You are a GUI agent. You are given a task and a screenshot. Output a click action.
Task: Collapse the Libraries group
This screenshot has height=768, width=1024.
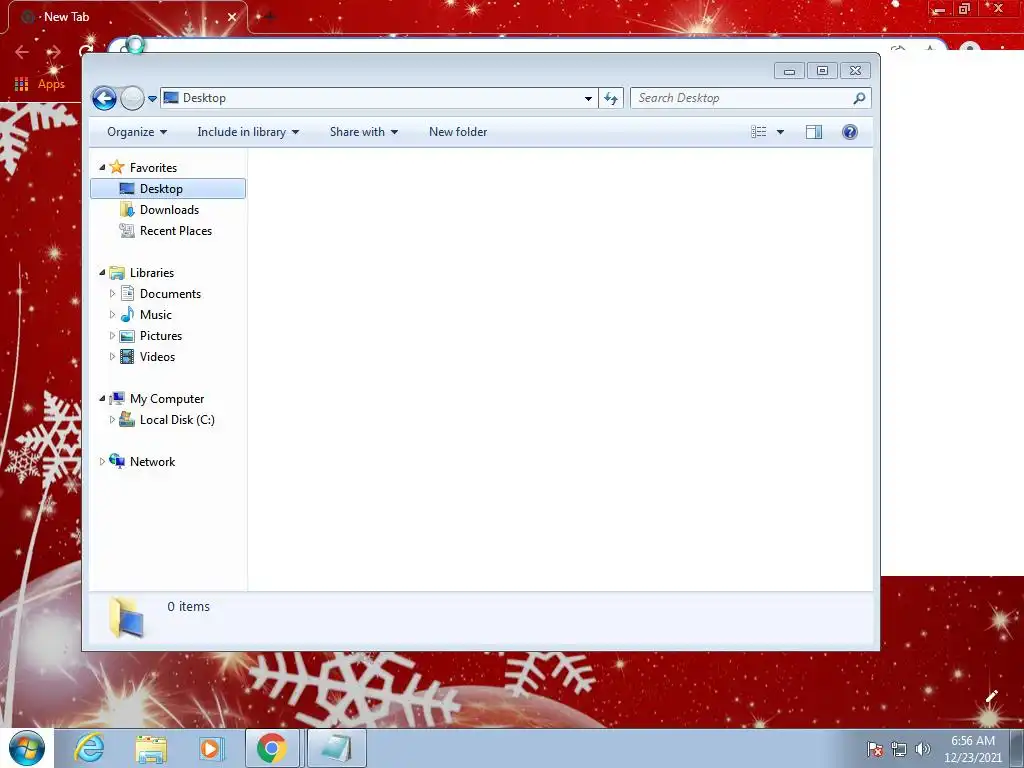point(102,272)
